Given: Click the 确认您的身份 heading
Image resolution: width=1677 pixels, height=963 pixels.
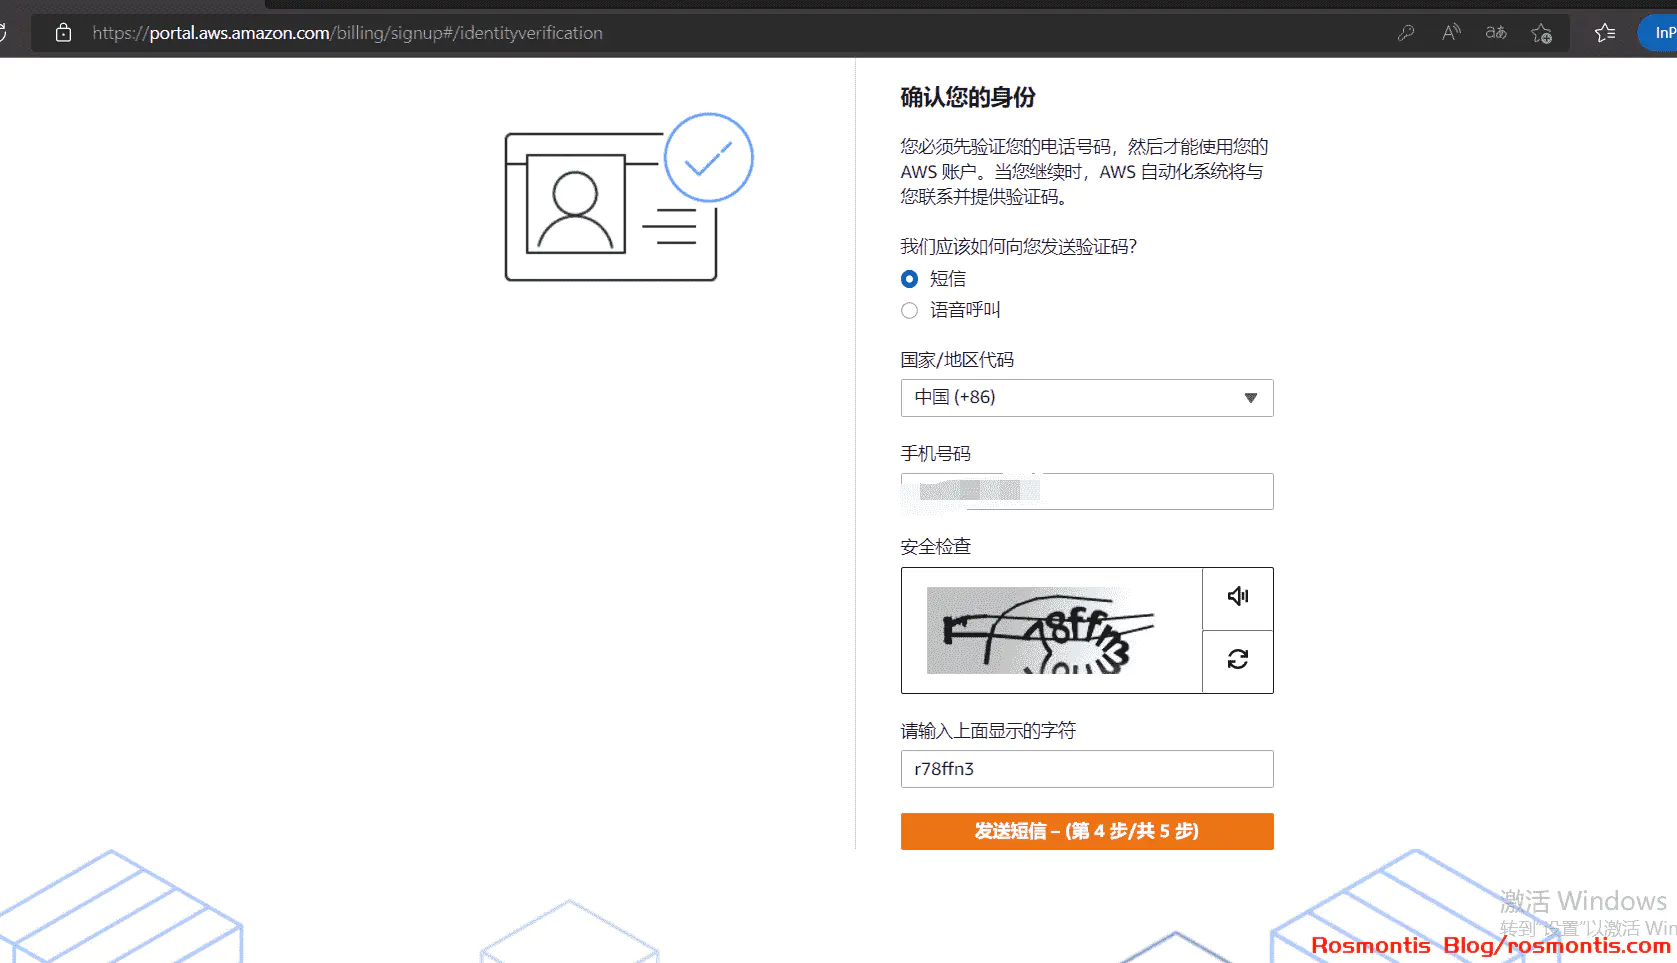Looking at the screenshot, I should [968, 97].
